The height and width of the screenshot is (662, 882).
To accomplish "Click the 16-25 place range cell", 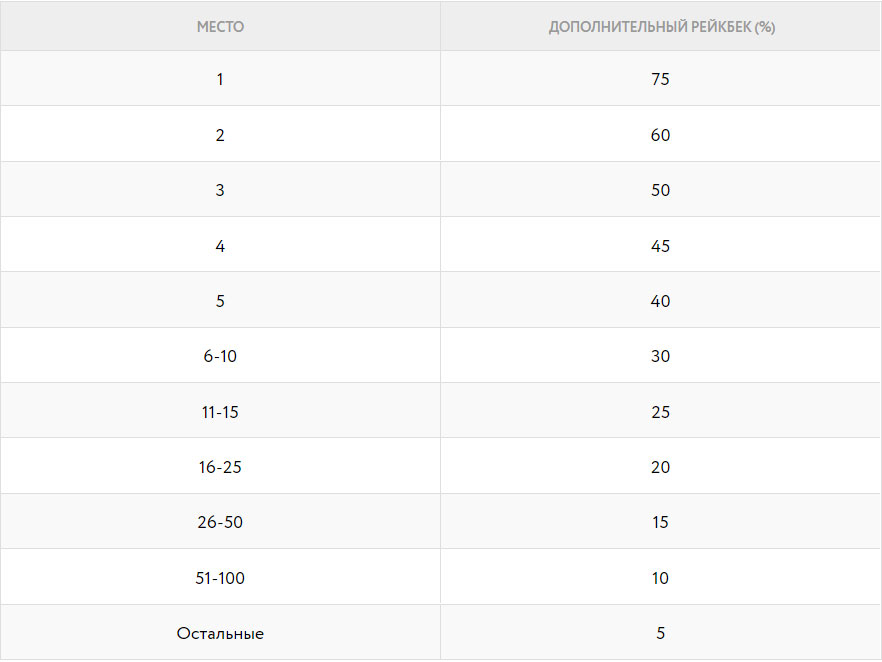I will (220, 467).
